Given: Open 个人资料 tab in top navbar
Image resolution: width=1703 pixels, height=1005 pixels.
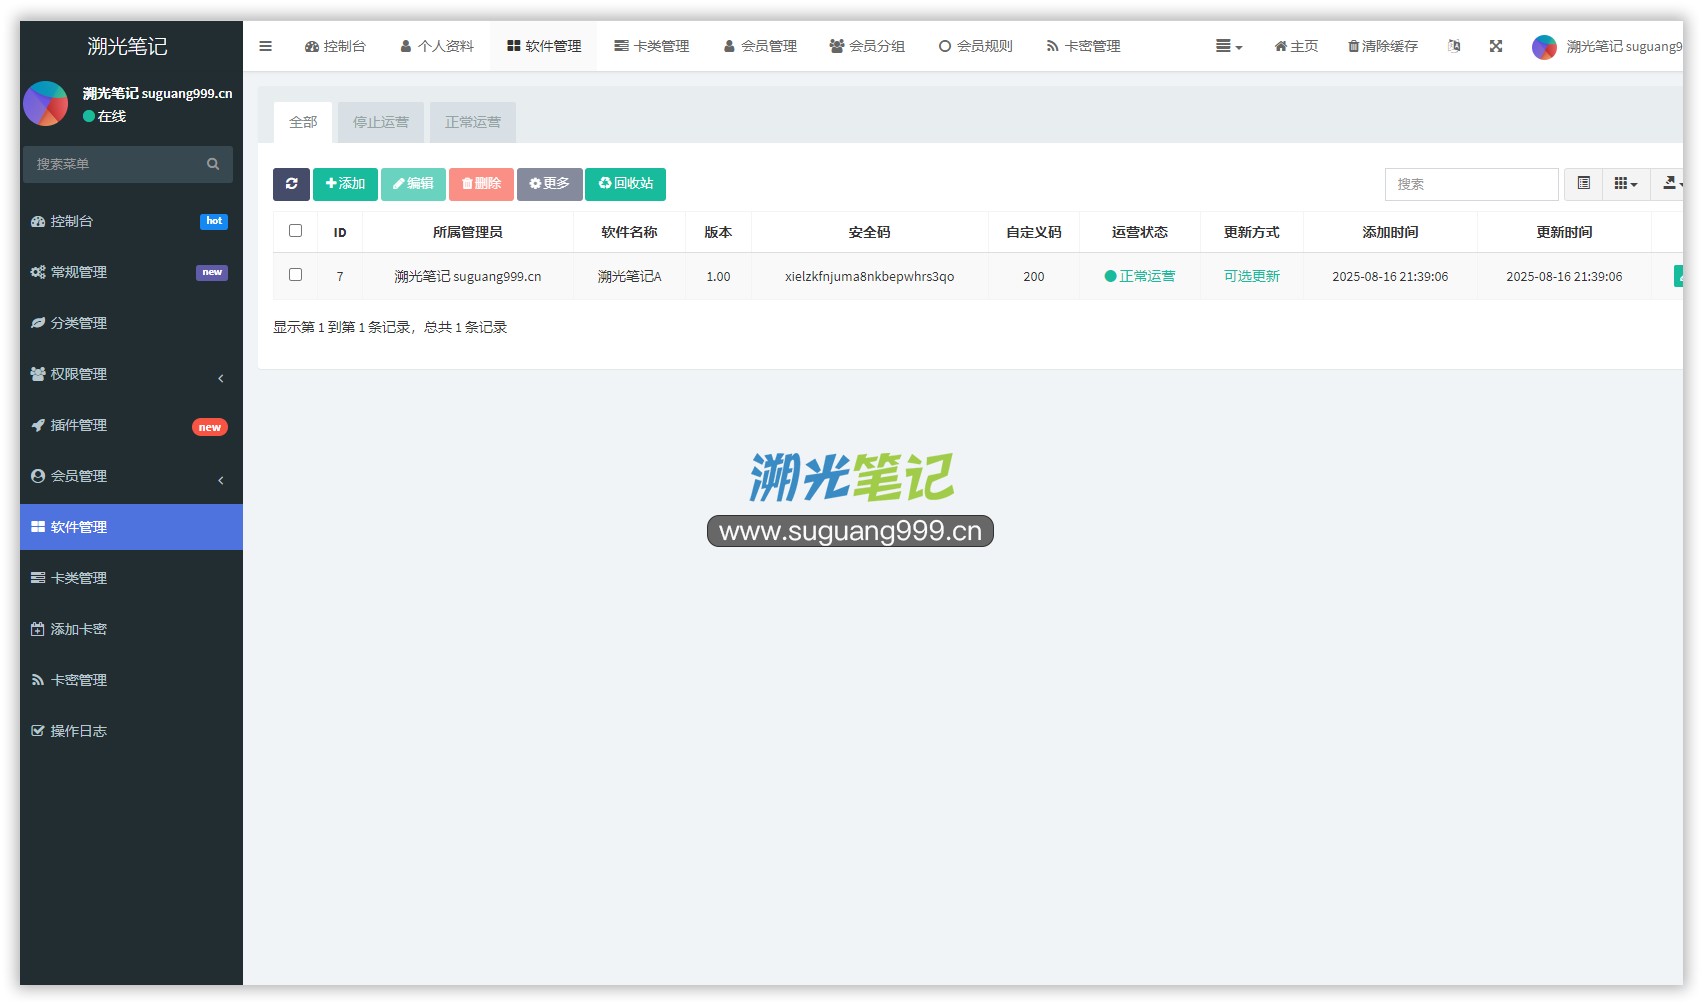Looking at the screenshot, I should [437, 46].
